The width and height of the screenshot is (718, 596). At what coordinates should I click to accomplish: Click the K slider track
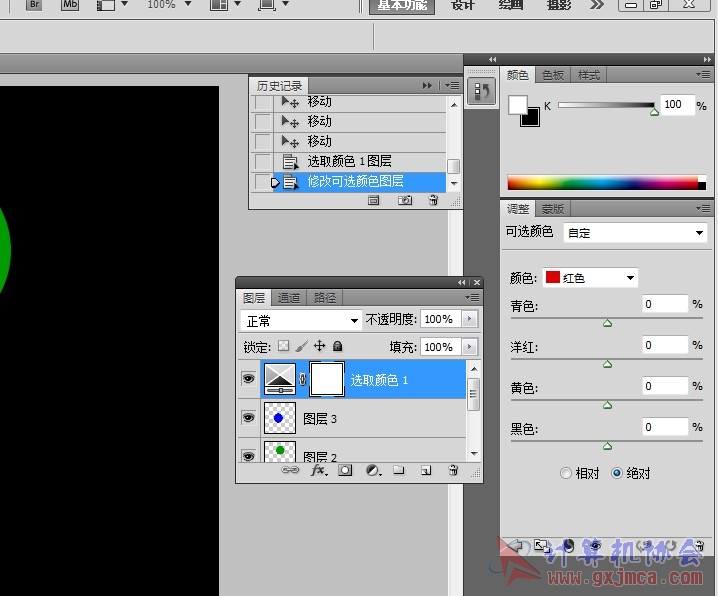click(606, 105)
